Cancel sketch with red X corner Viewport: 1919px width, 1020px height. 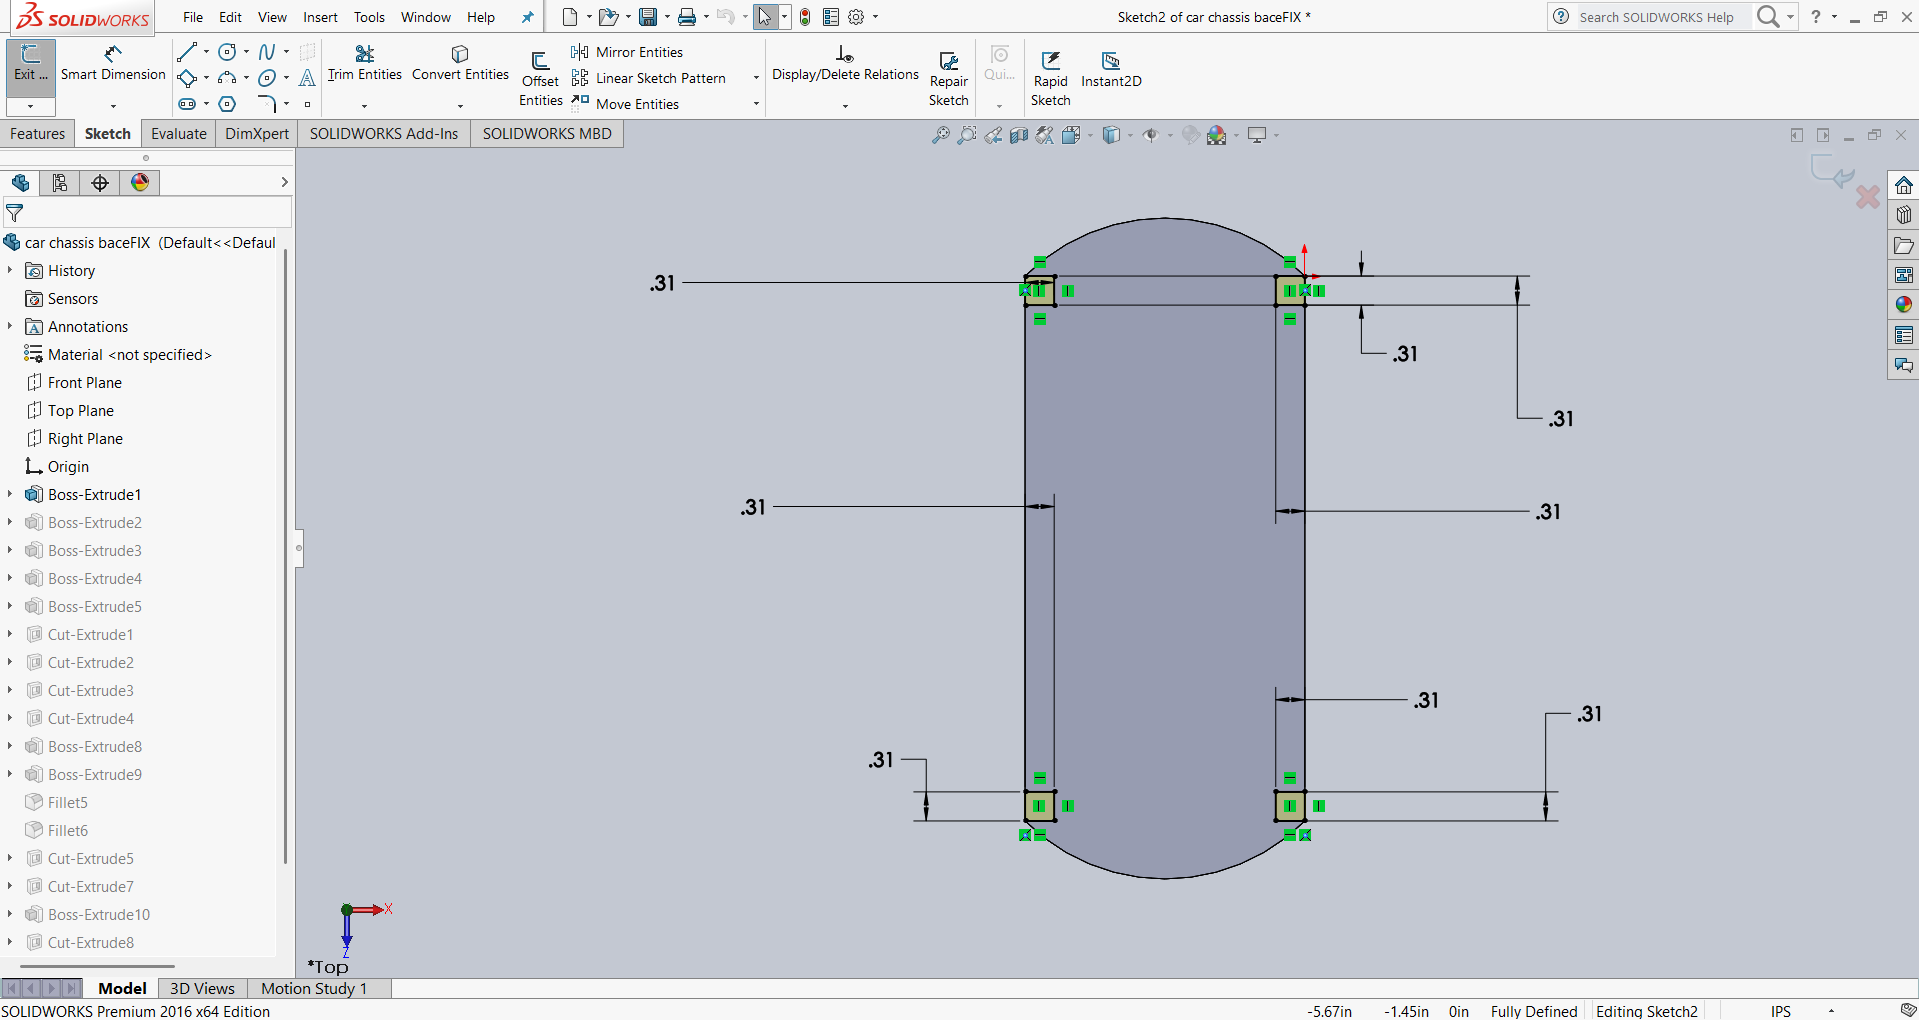tap(1867, 196)
